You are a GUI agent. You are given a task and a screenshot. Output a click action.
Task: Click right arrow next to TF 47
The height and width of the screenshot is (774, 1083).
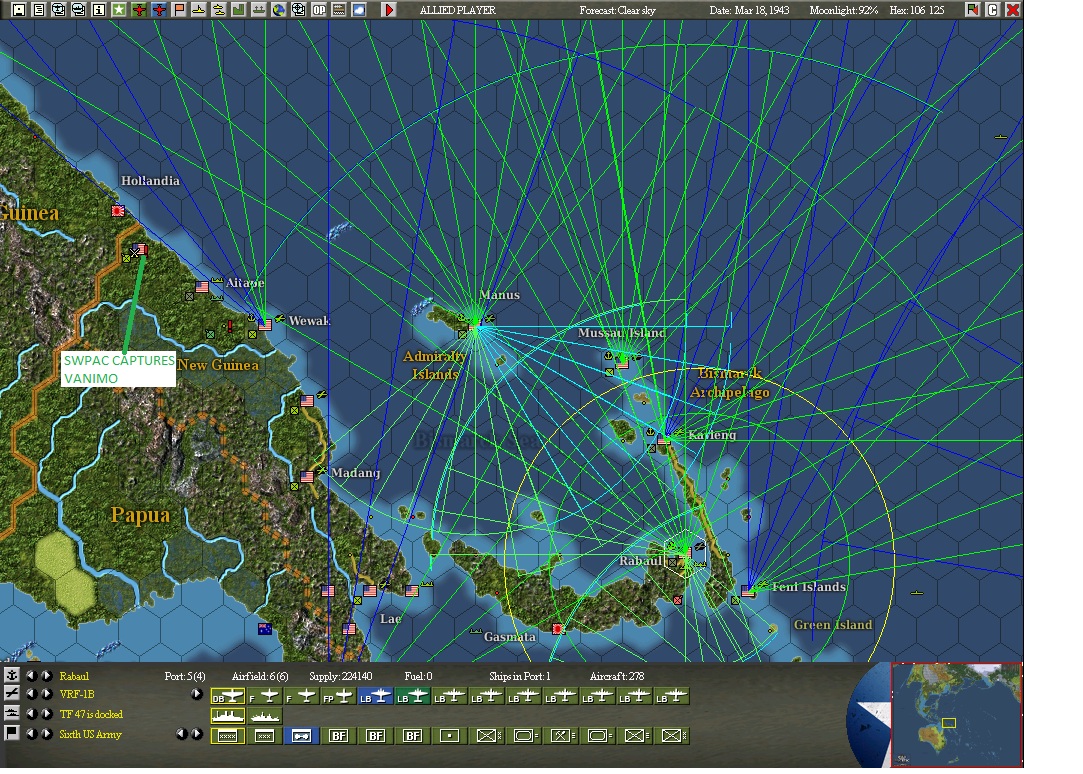tap(46, 714)
